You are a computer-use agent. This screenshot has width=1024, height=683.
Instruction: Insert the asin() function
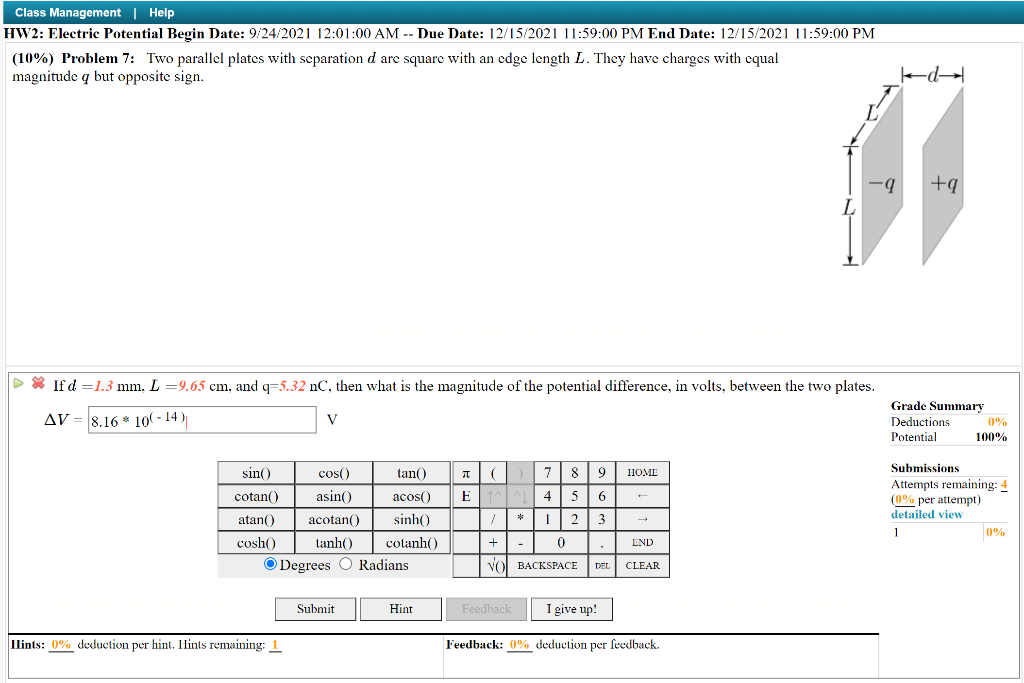pyautogui.click(x=334, y=496)
